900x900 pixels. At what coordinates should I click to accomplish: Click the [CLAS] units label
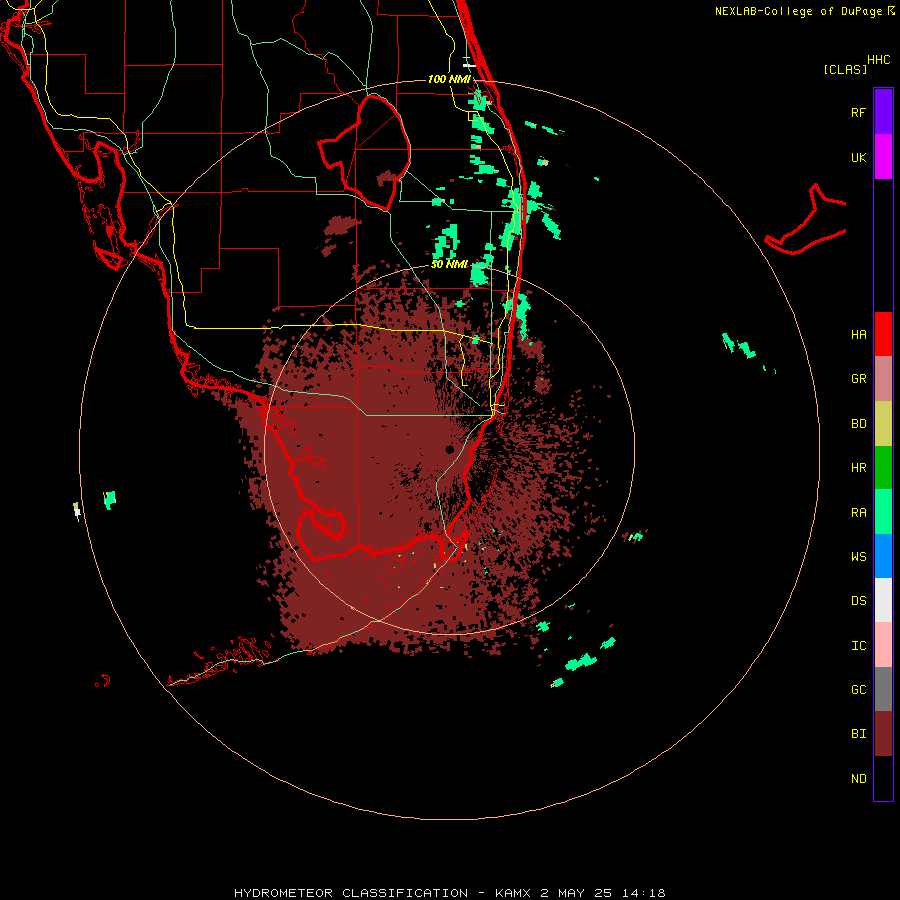coord(844,69)
